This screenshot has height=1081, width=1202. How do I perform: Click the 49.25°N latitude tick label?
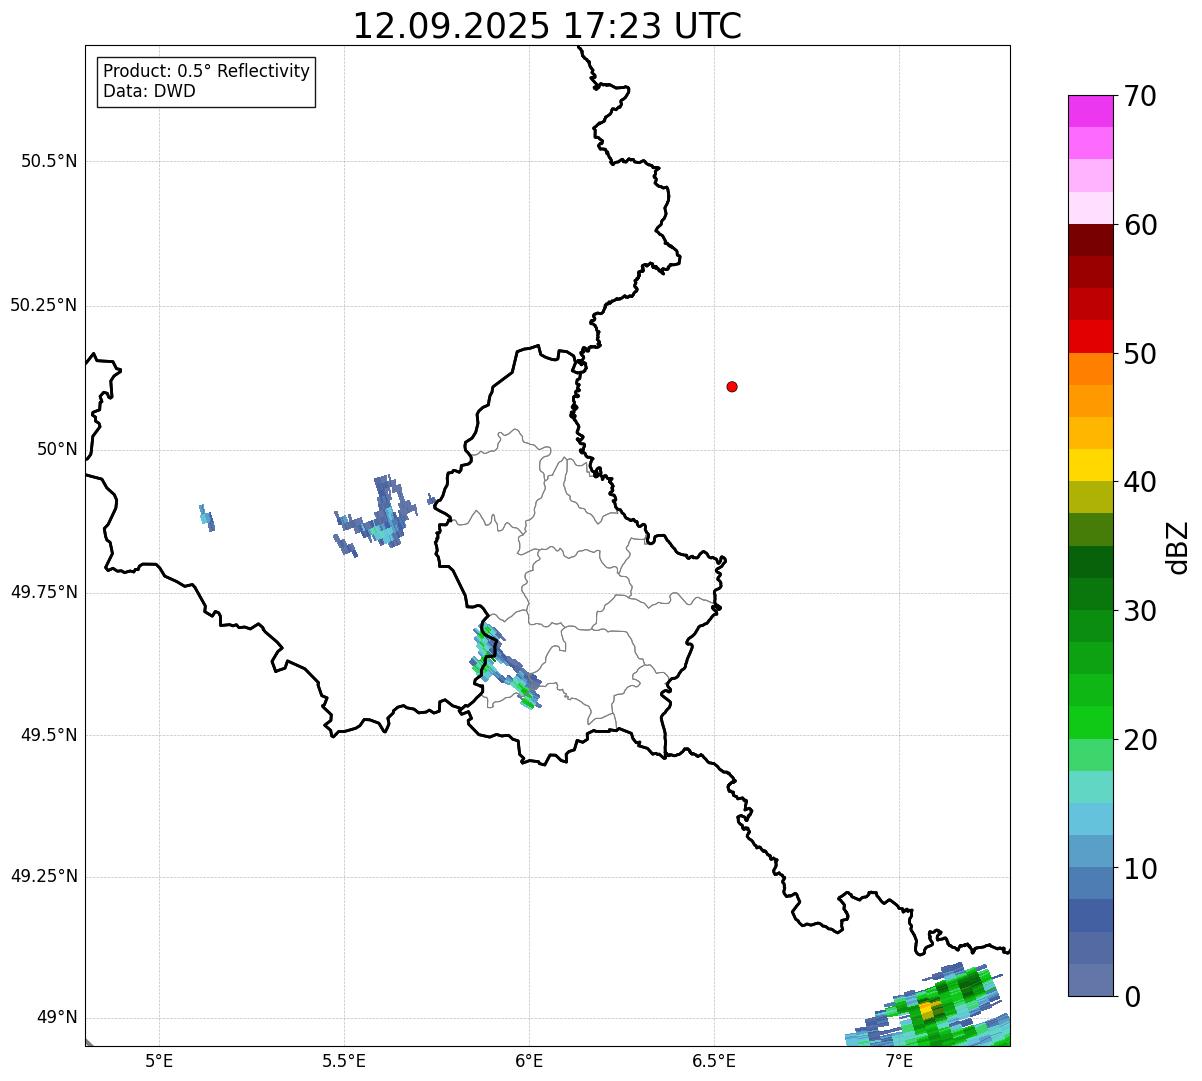44,877
